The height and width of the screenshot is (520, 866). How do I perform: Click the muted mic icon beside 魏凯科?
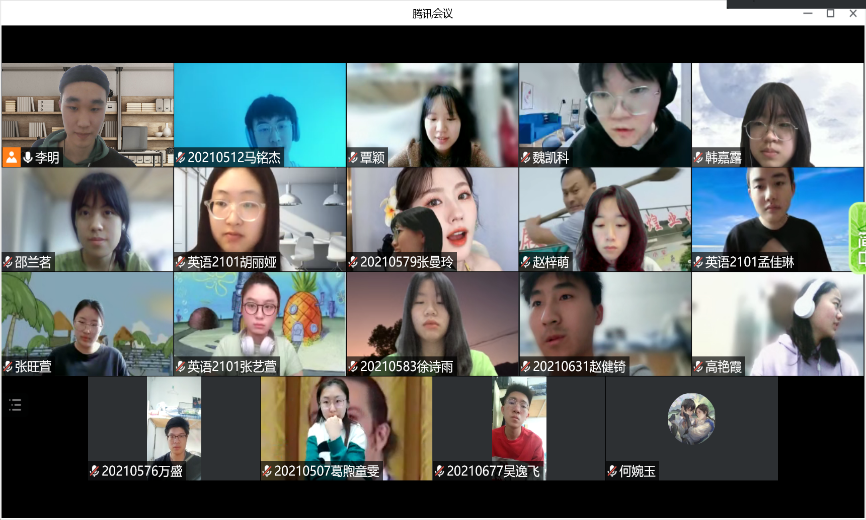tap(526, 158)
